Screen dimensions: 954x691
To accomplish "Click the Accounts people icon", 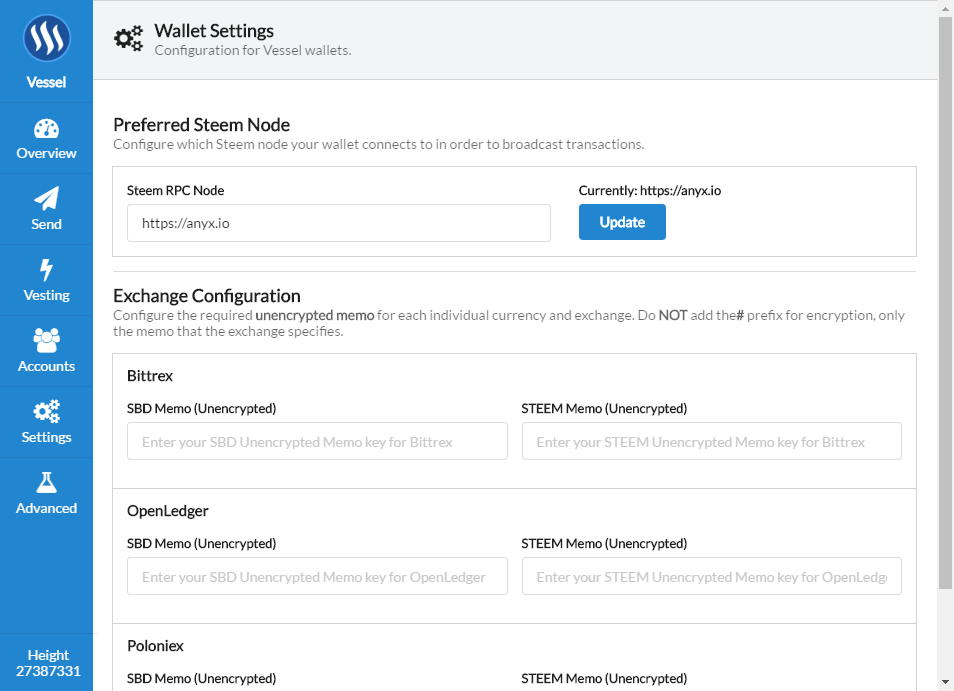I will pyautogui.click(x=46, y=340).
